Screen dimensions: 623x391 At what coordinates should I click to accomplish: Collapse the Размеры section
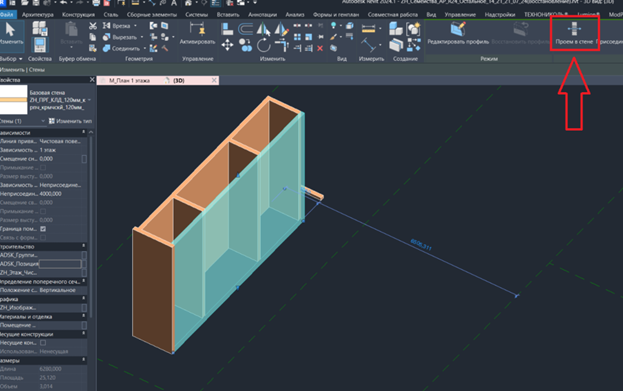tap(83, 360)
